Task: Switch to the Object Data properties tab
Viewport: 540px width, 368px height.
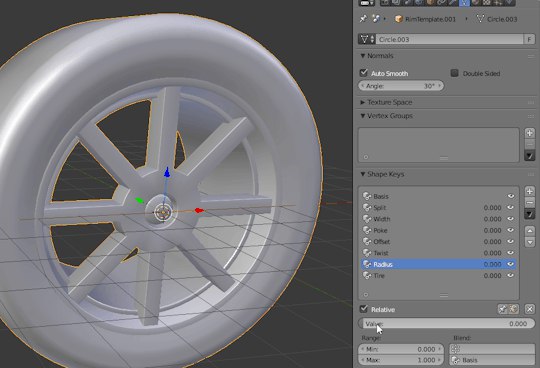Action: (464, 3)
